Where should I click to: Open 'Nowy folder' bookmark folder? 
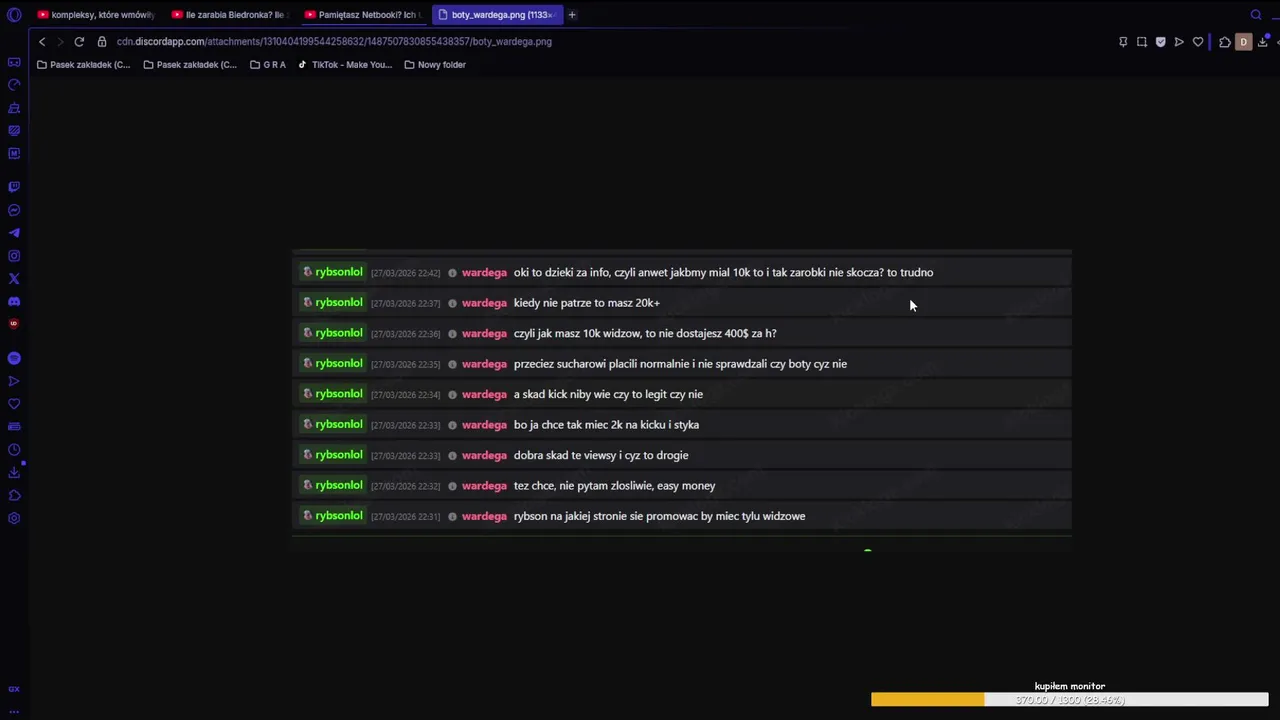435,65
